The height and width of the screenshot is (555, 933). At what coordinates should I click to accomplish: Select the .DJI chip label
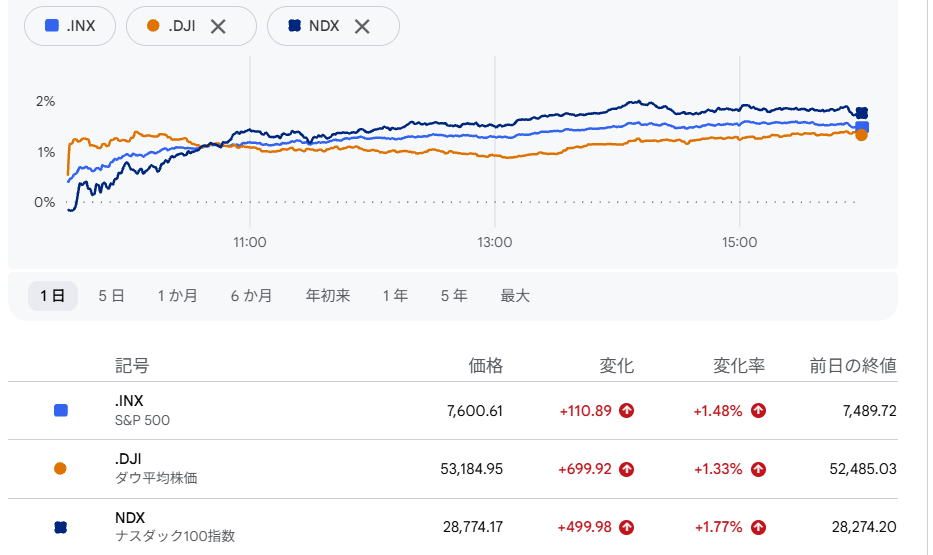(181, 26)
